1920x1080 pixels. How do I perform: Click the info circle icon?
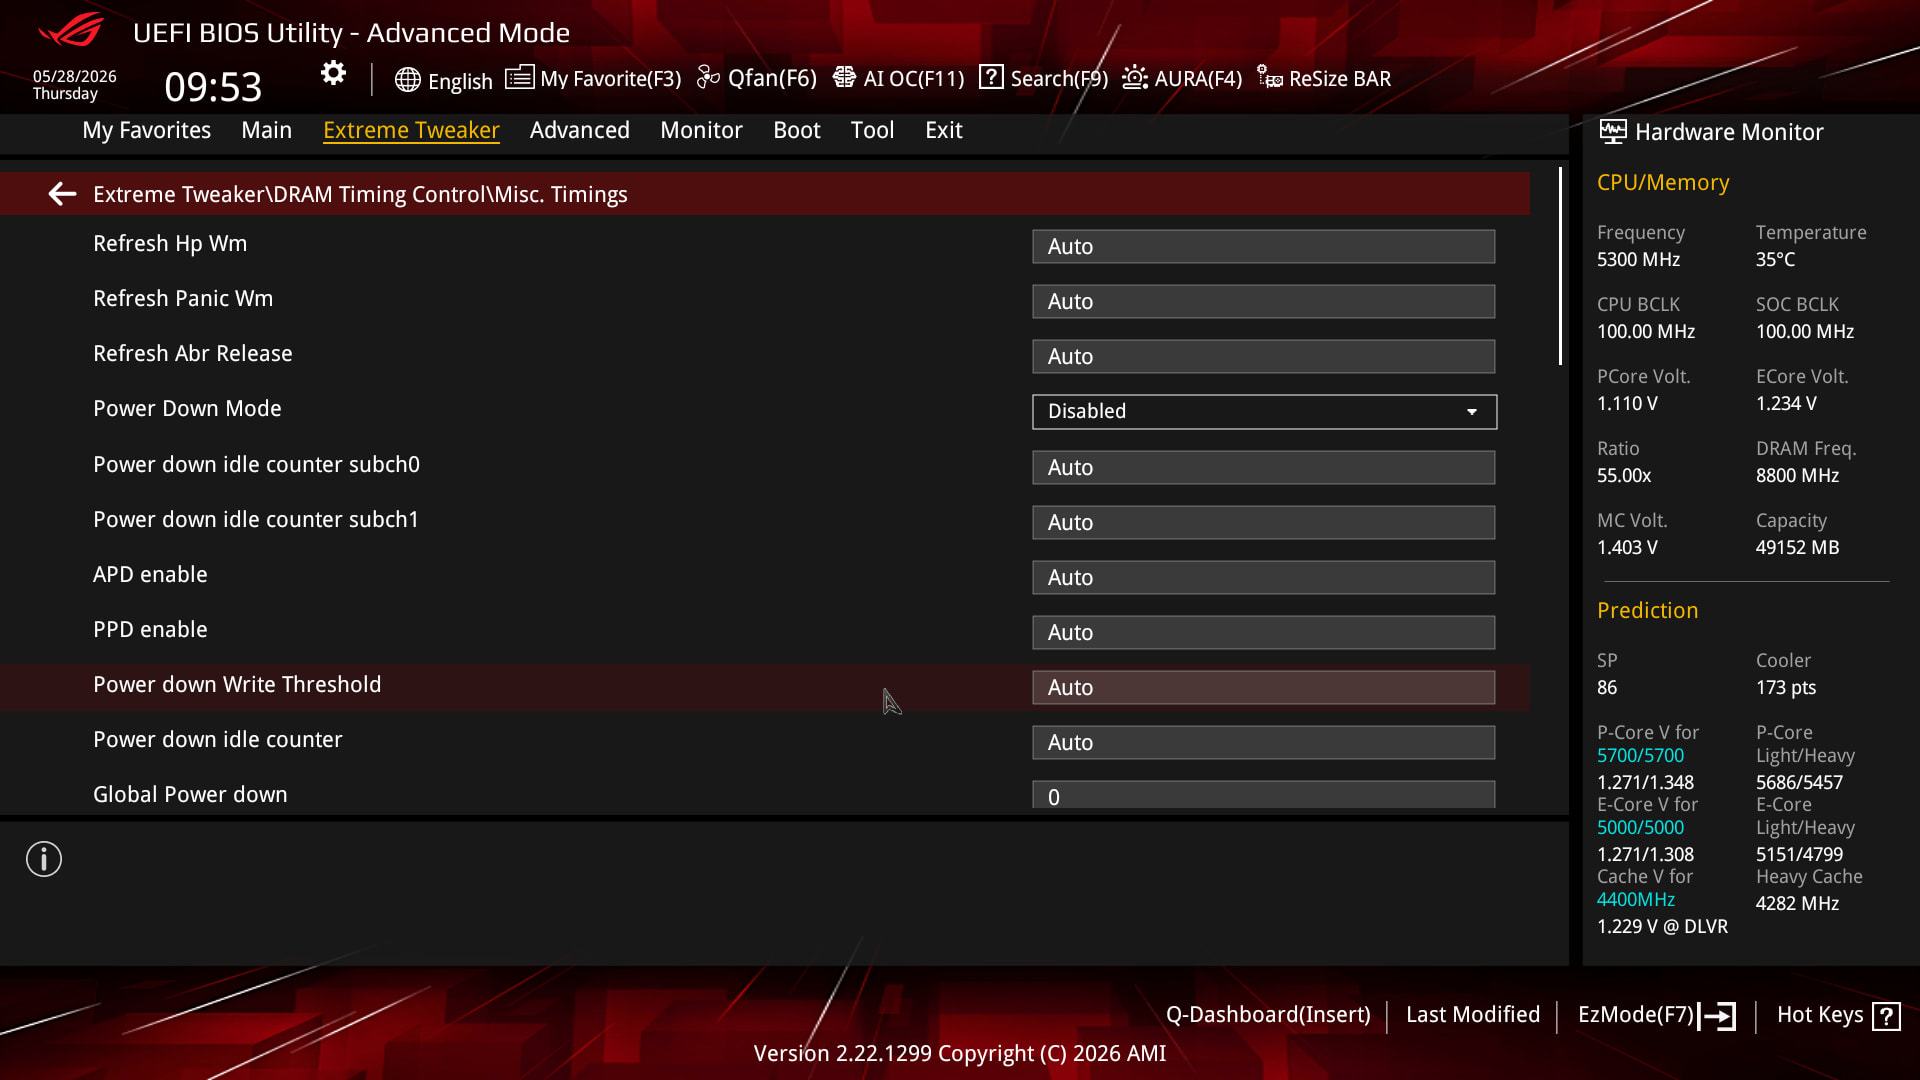pyautogui.click(x=44, y=859)
